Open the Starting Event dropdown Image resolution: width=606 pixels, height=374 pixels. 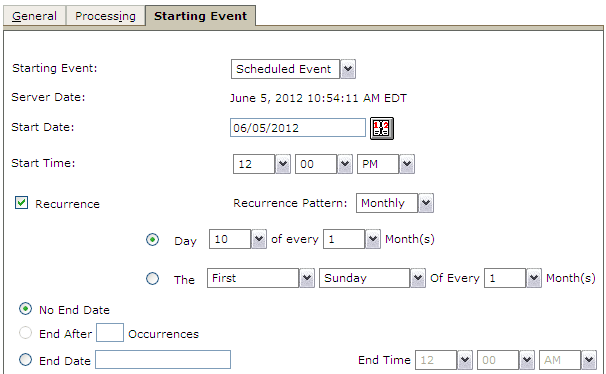tap(293, 69)
